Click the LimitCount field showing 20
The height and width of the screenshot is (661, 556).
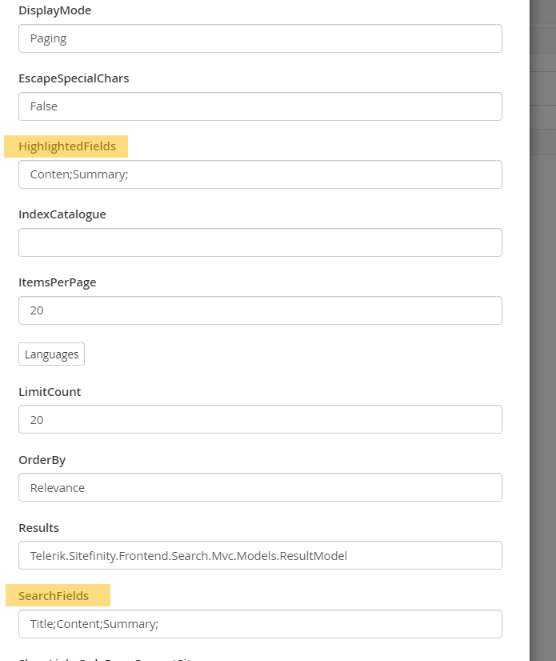(x=260, y=419)
